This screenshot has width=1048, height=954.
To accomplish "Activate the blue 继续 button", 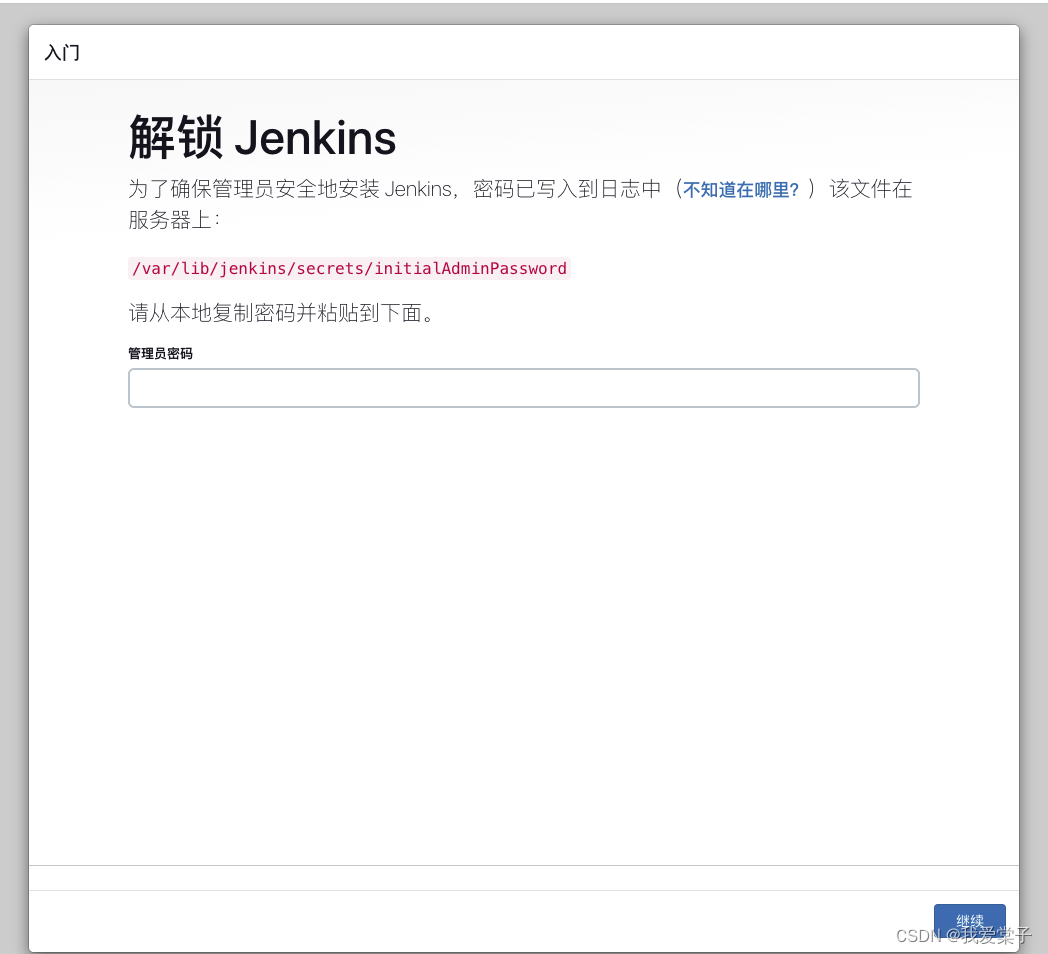I will tap(968, 921).
